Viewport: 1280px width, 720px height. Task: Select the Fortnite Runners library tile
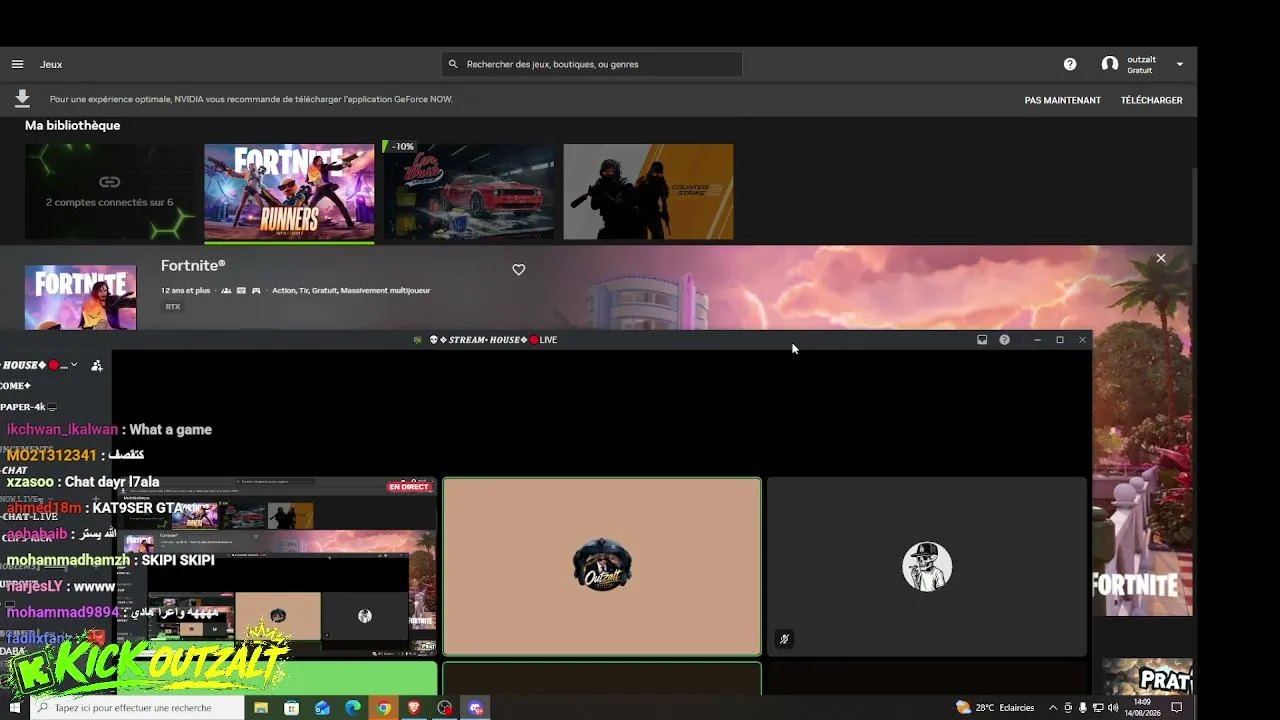[289, 192]
